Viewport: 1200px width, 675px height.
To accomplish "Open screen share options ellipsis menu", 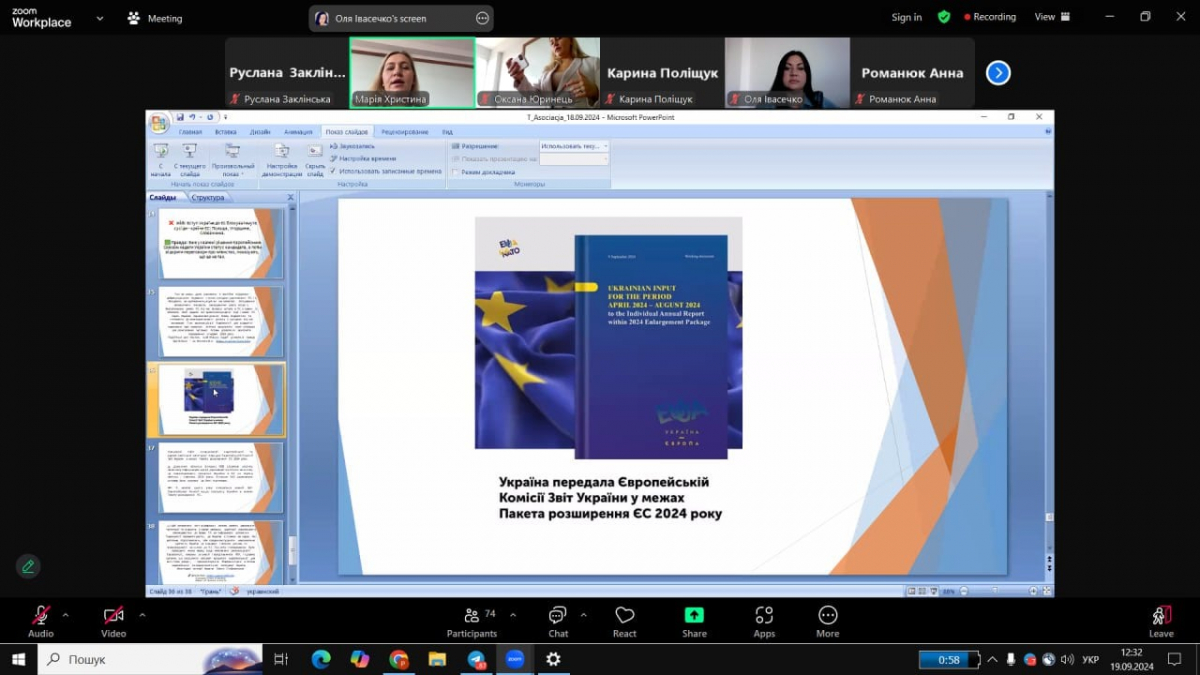I will point(482,18).
